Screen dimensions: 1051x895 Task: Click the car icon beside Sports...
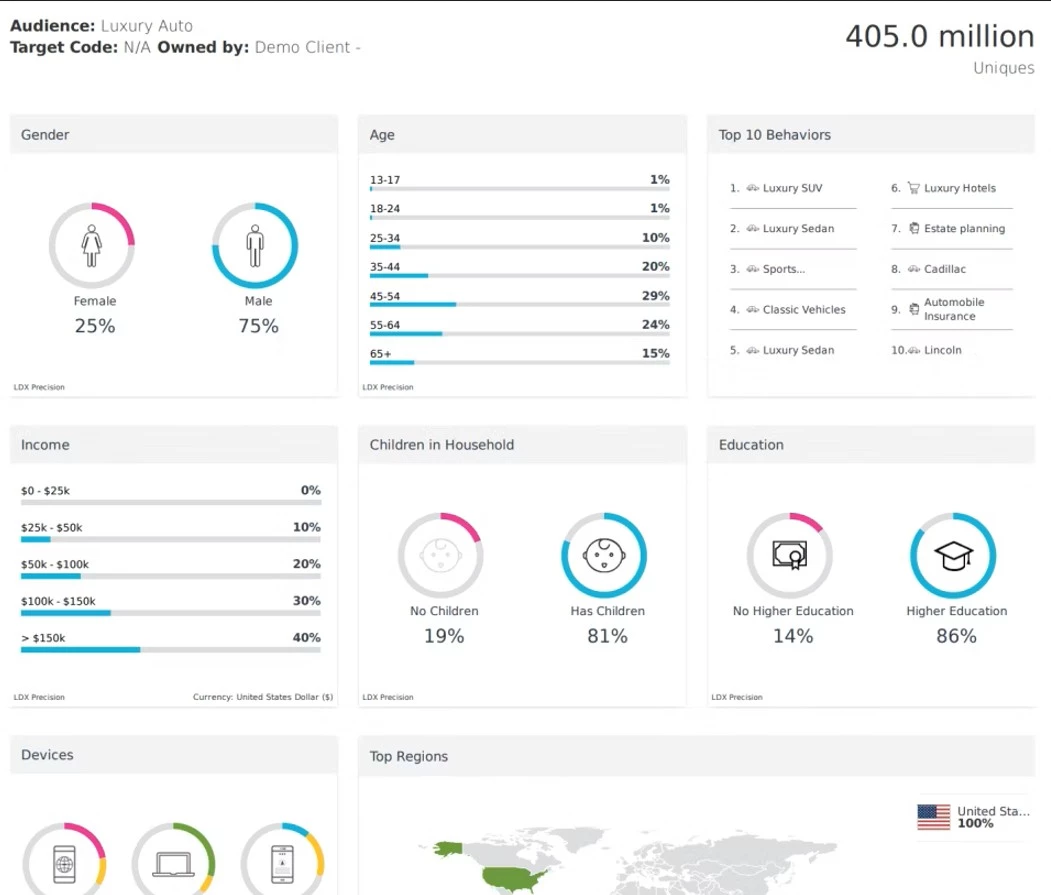coord(753,269)
